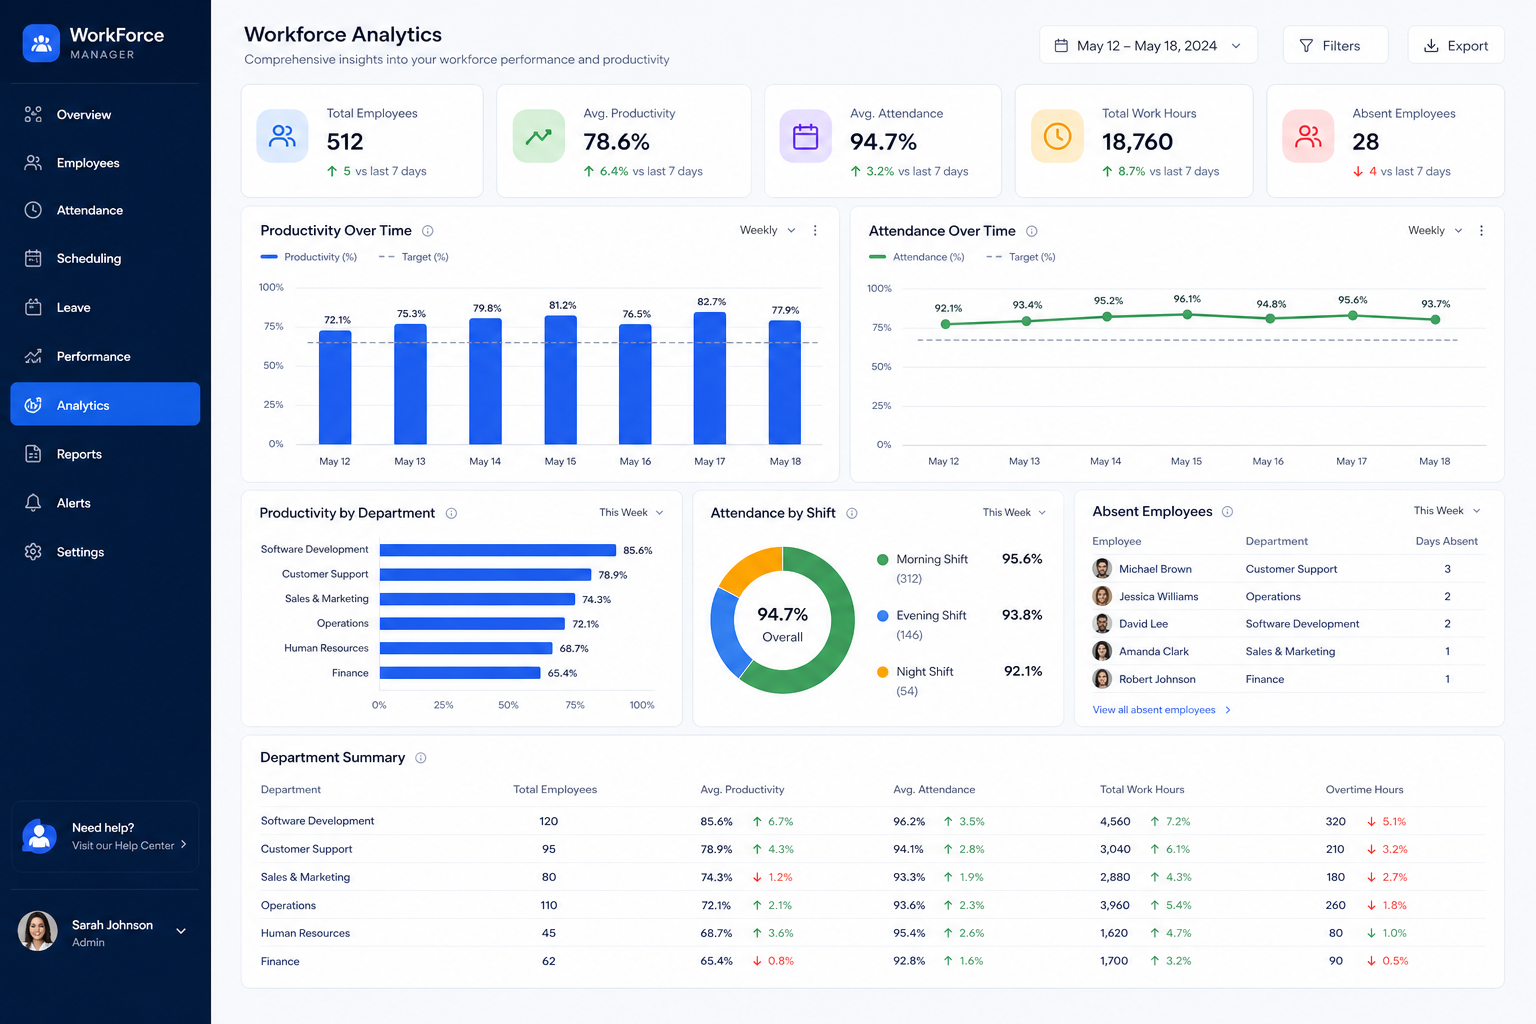This screenshot has width=1536, height=1024.
Task: Open This Week dropdown for Absent Employees
Action: (1446, 510)
